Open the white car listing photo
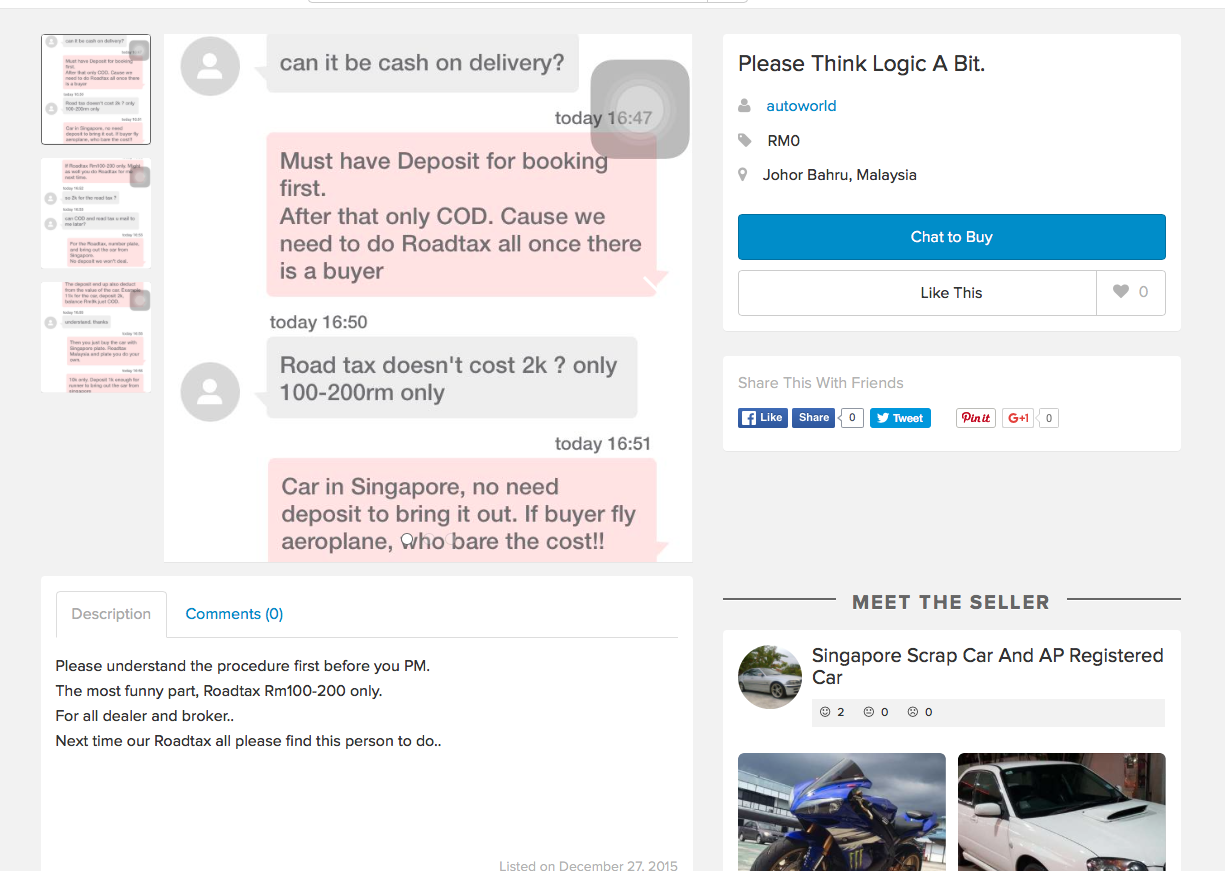 coord(1061,811)
